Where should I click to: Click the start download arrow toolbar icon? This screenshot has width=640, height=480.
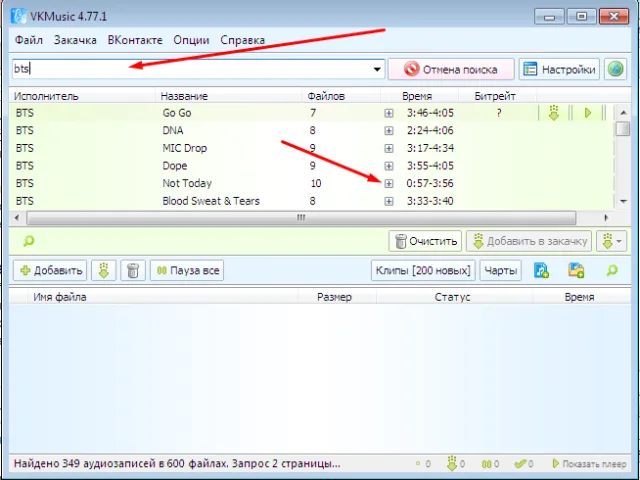104,271
